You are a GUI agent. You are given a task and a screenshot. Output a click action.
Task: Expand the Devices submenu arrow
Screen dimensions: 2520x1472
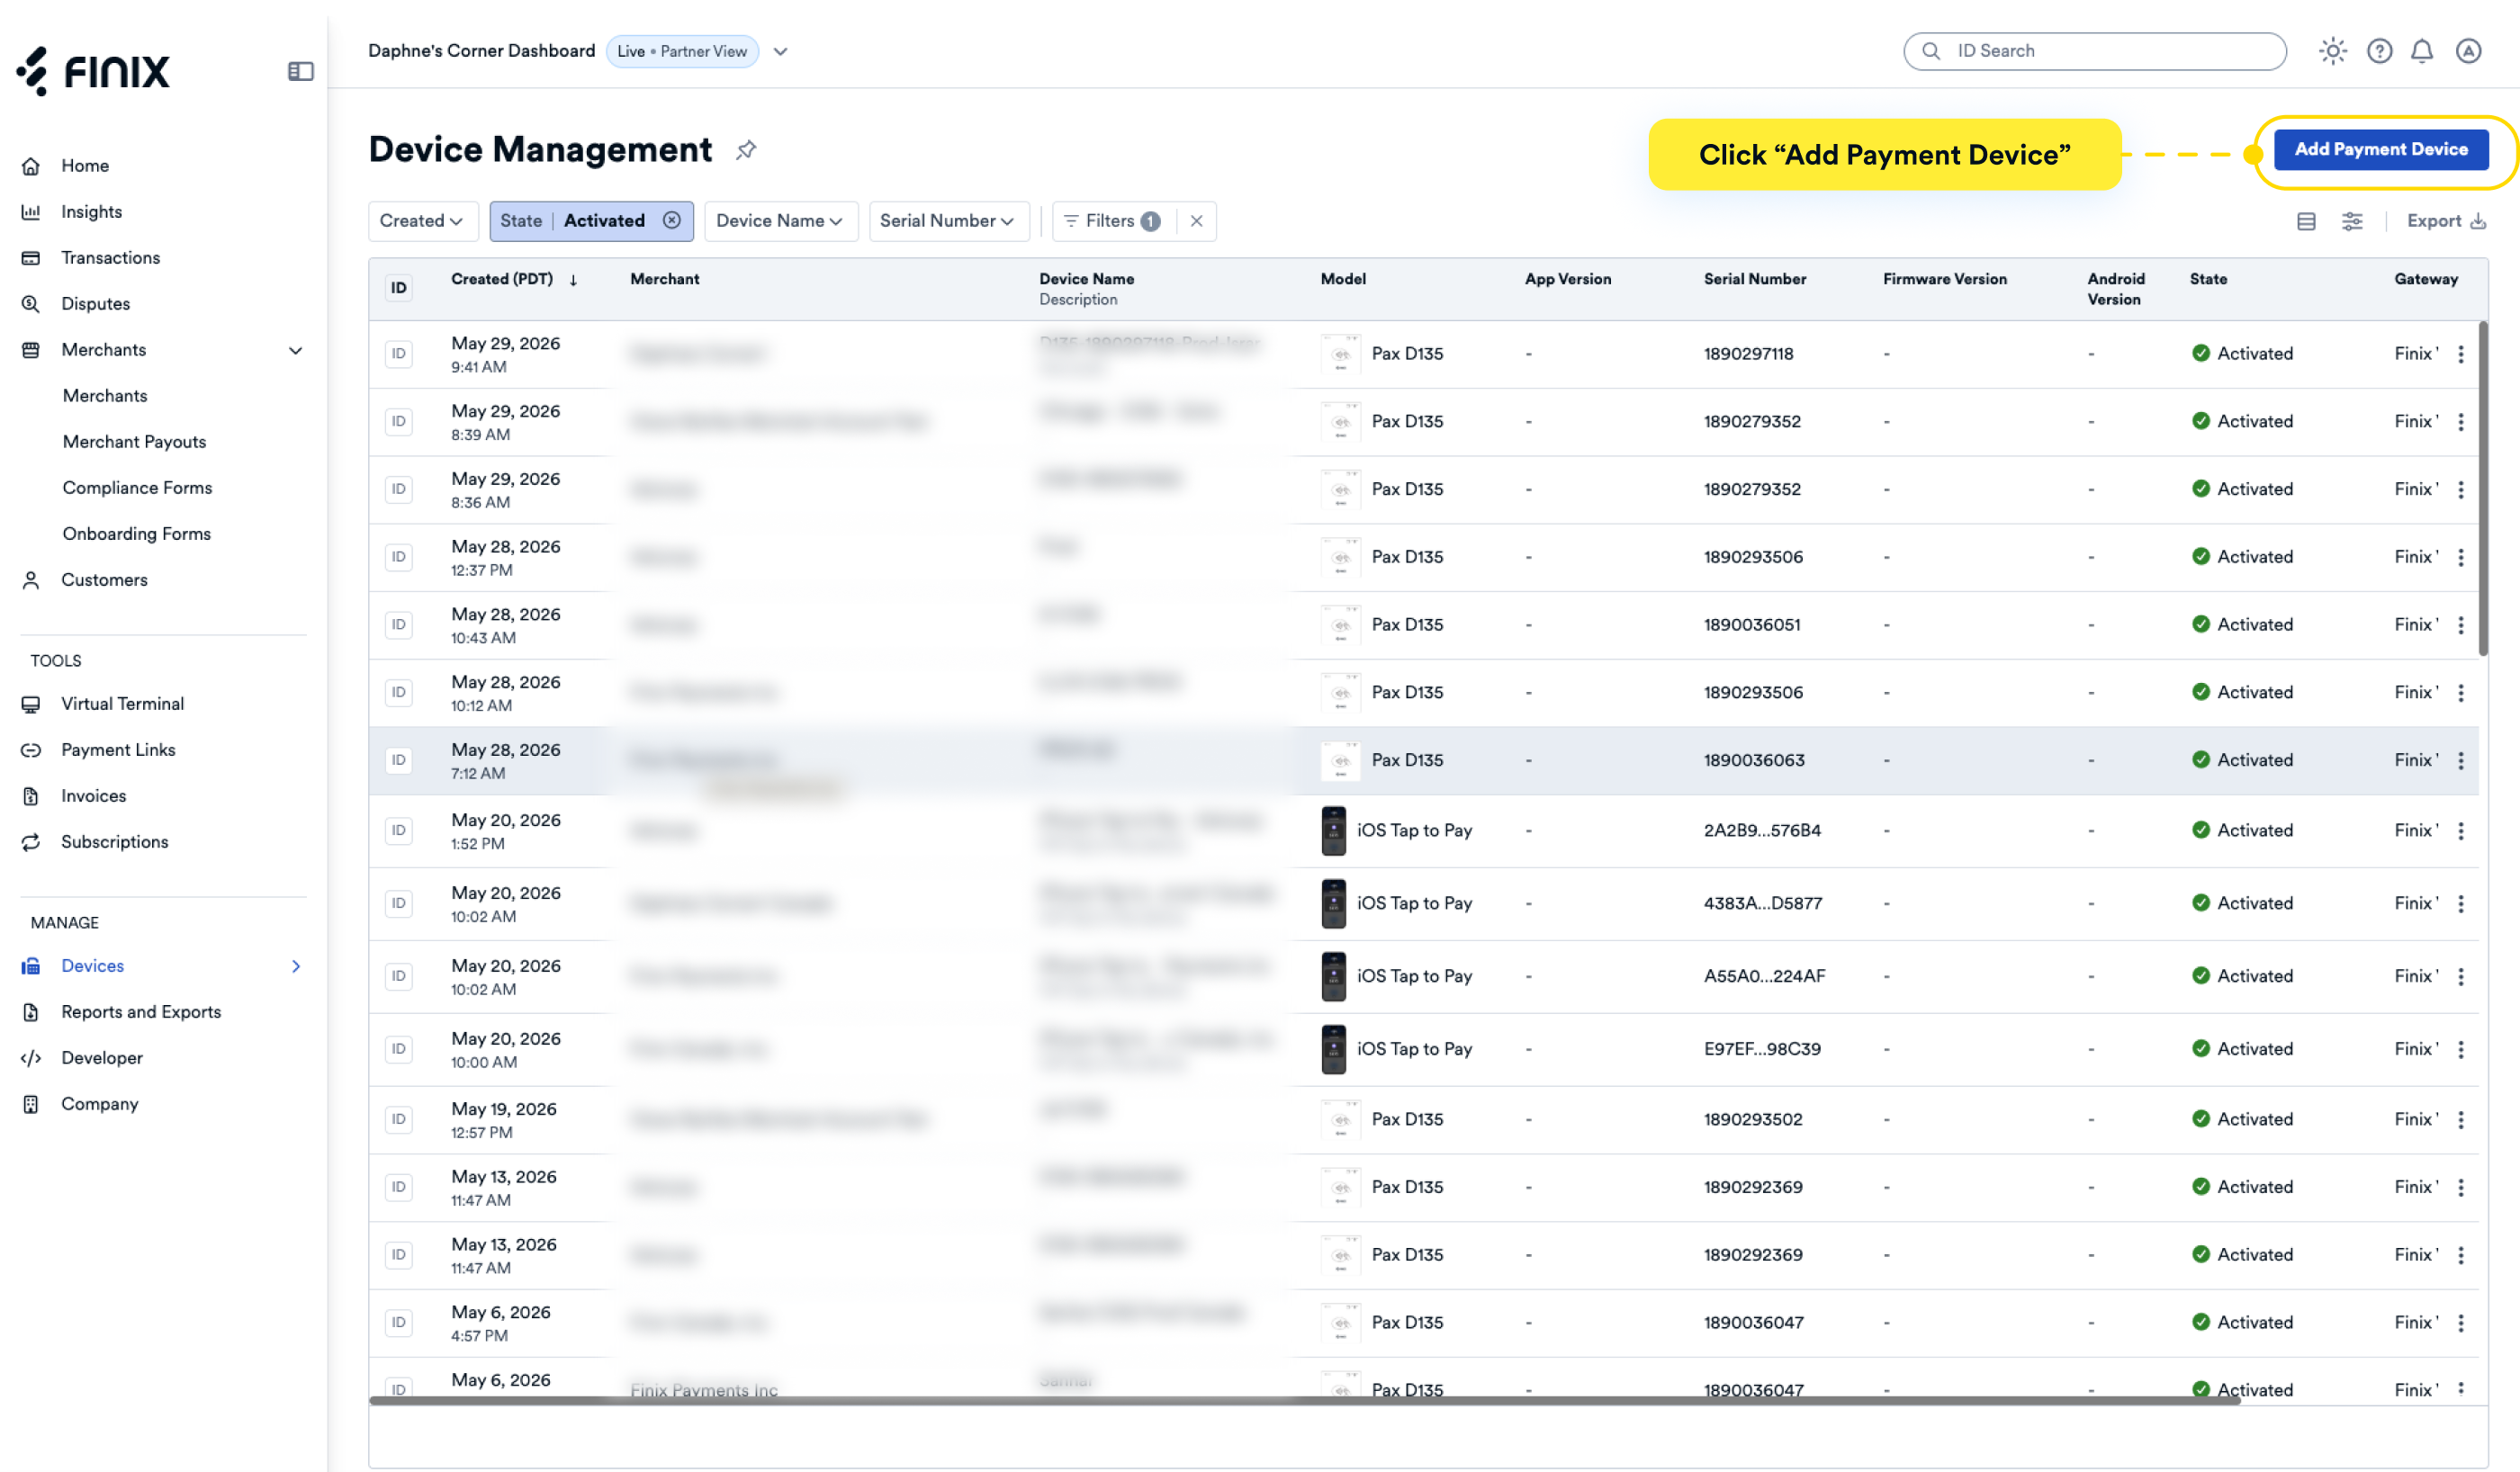tap(295, 966)
